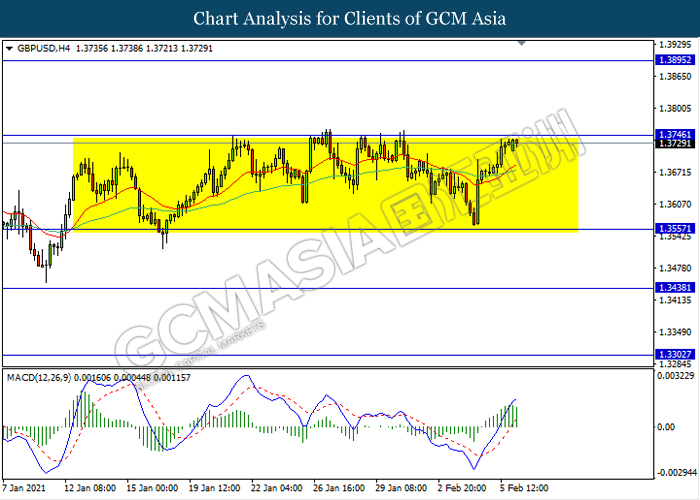The image size is (700, 500).
Task: Select the 1.35571 support level label
Action: coord(675,229)
